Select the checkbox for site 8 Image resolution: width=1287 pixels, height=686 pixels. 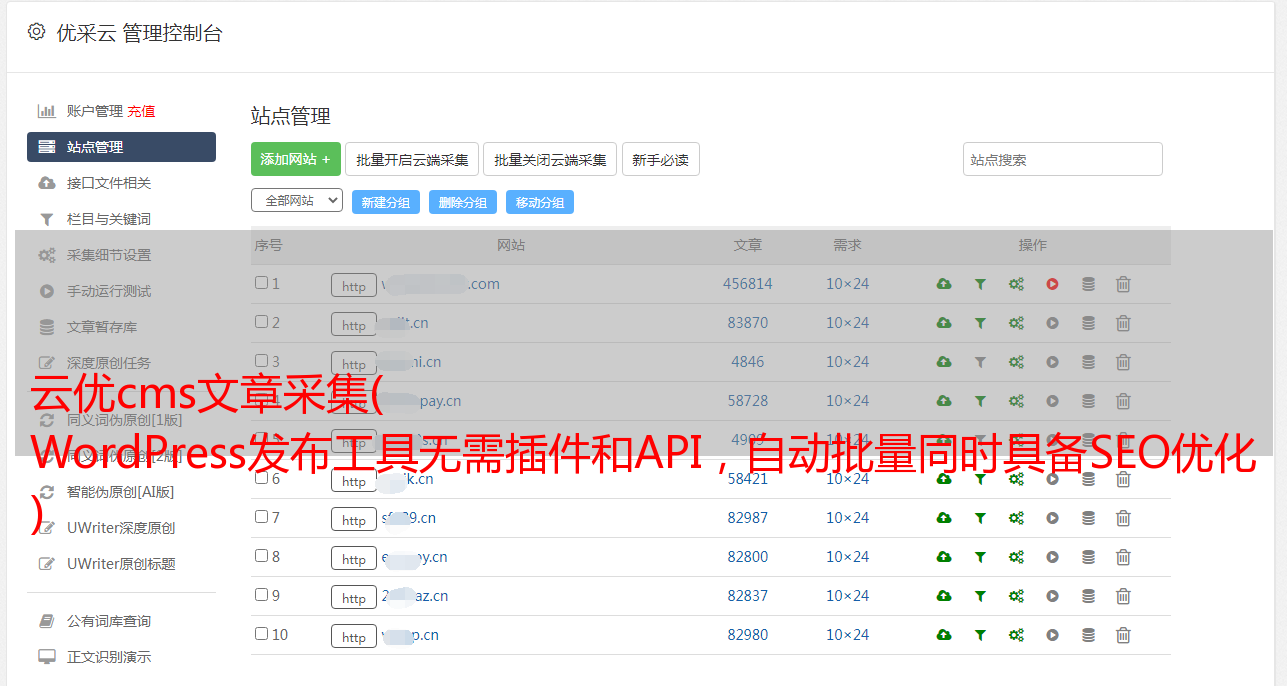tap(261, 556)
